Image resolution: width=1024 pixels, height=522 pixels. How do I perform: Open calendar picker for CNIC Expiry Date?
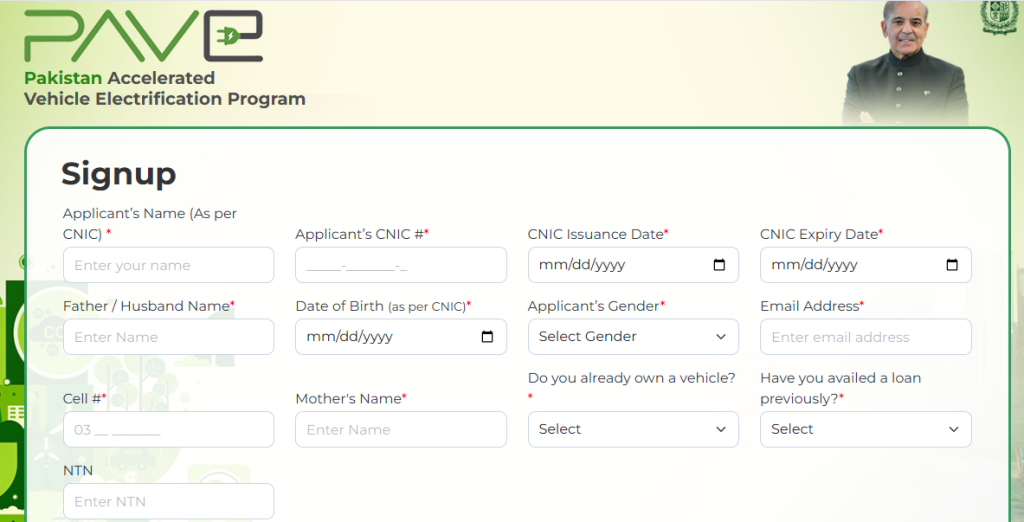952,265
